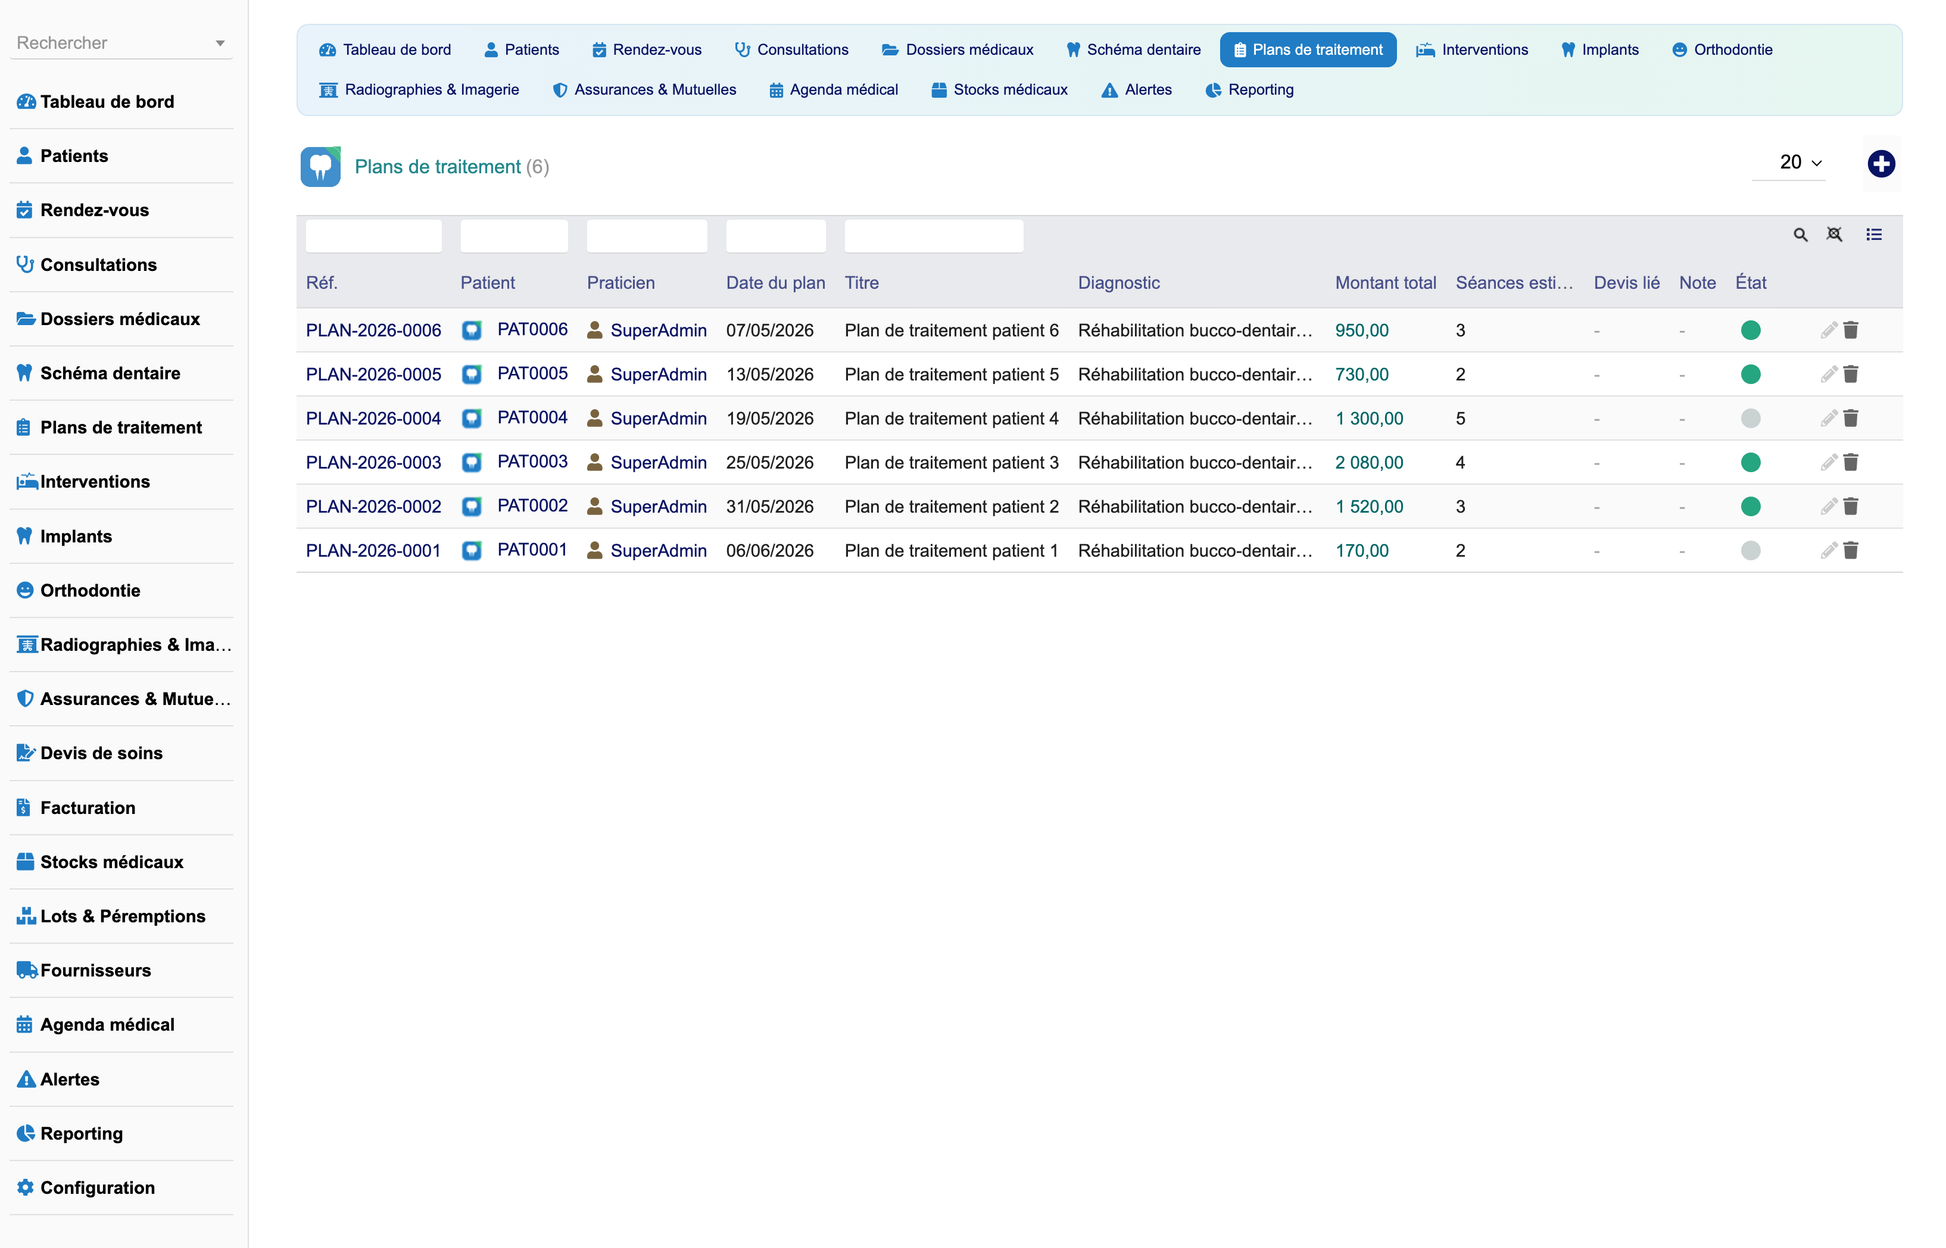Image resolution: width=1946 pixels, height=1248 pixels.
Task: Edit PLAN-2026-0001 with its pencil icon
Action: pyautogui.click(x=1828, y=550)
